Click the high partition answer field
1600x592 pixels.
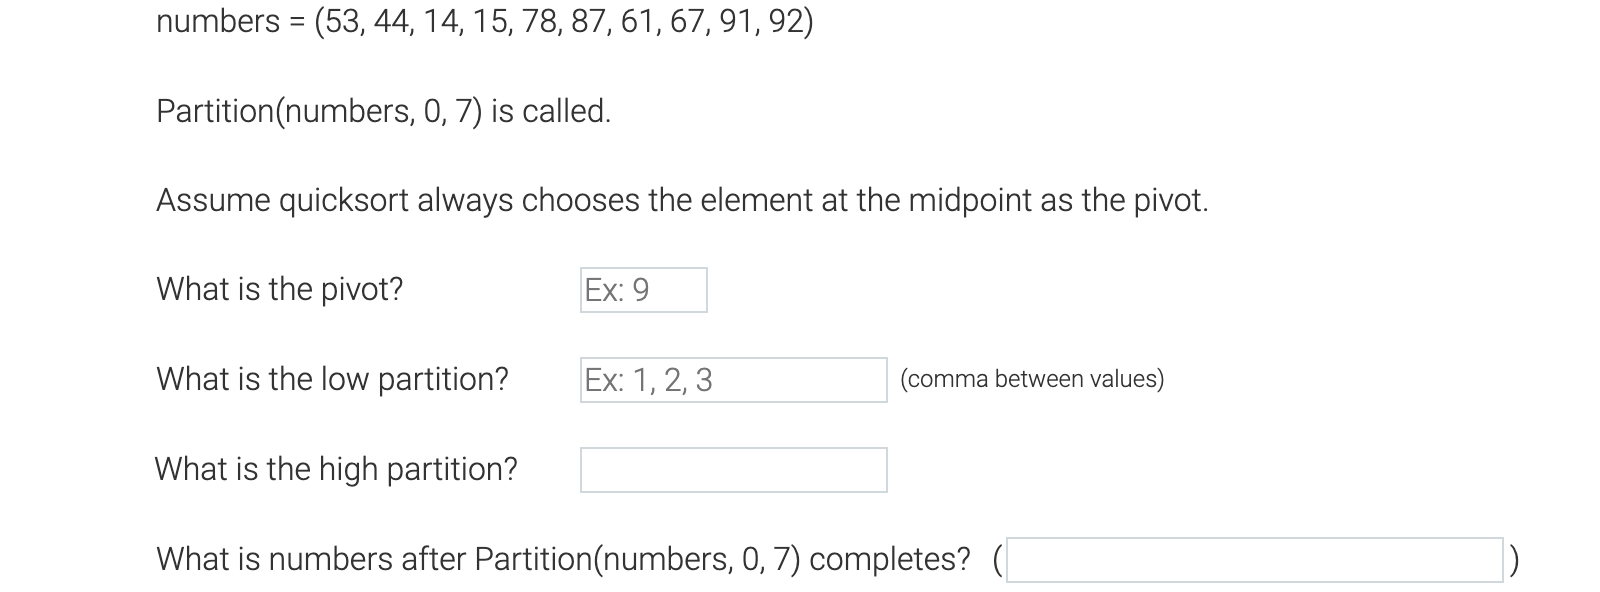click(x=733, y=468)
